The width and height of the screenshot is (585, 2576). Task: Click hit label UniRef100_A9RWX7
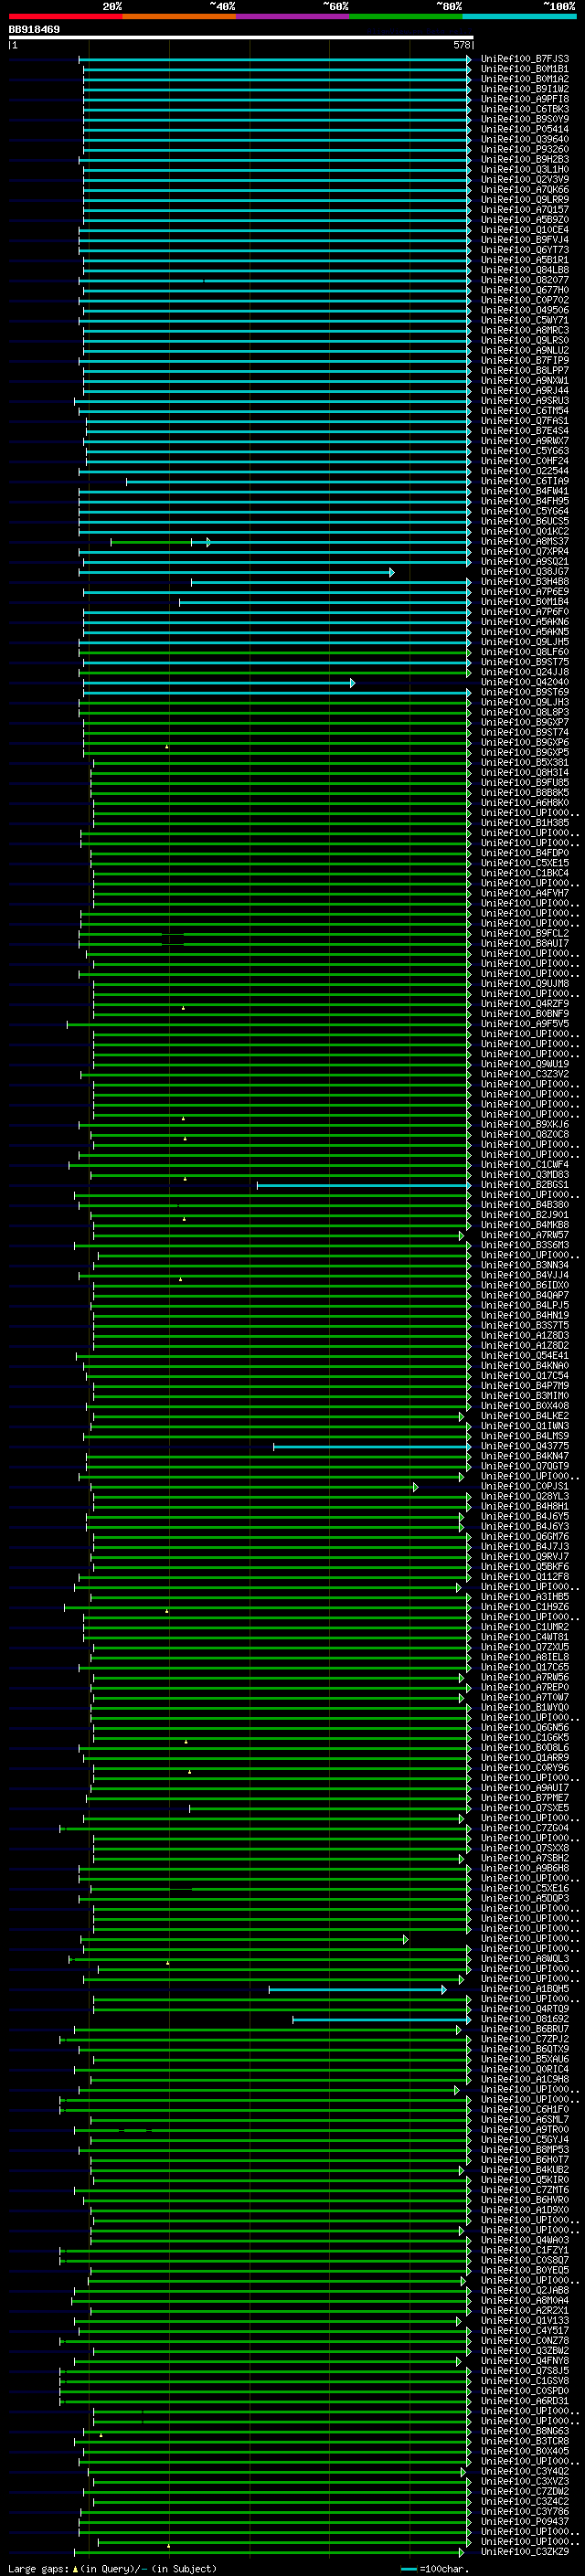pos(525,441)
